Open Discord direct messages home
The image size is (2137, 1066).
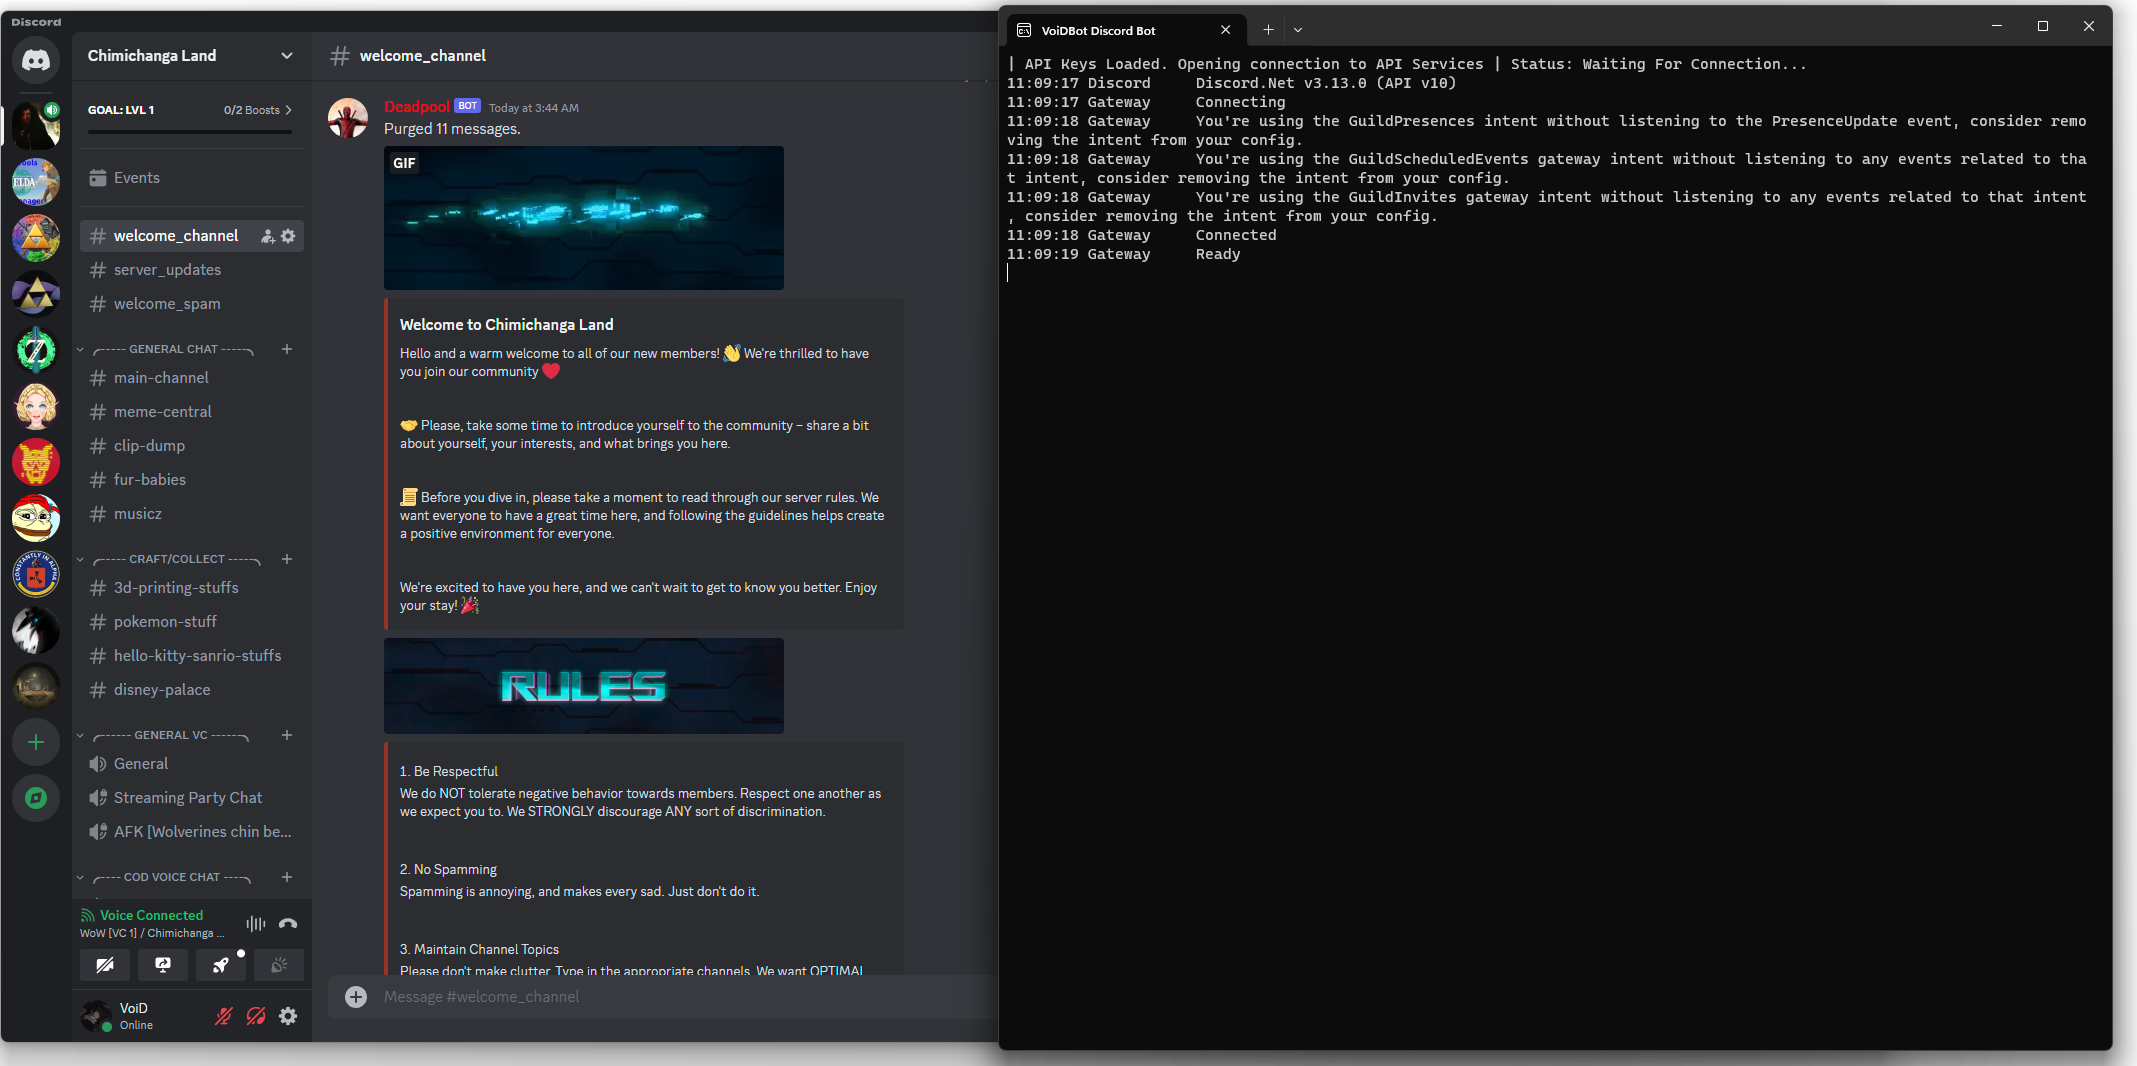click(x=36, y=60)
